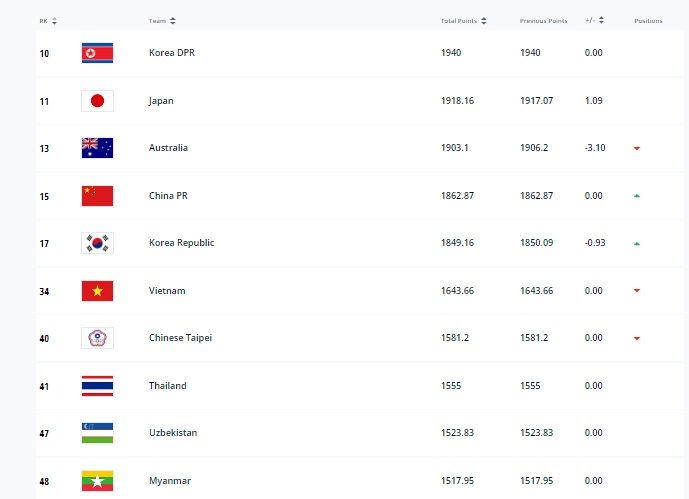The height and width of the screenshot is (499, 689).
Task: Sort by Team using sort arrows
Action: click(173, 21)
